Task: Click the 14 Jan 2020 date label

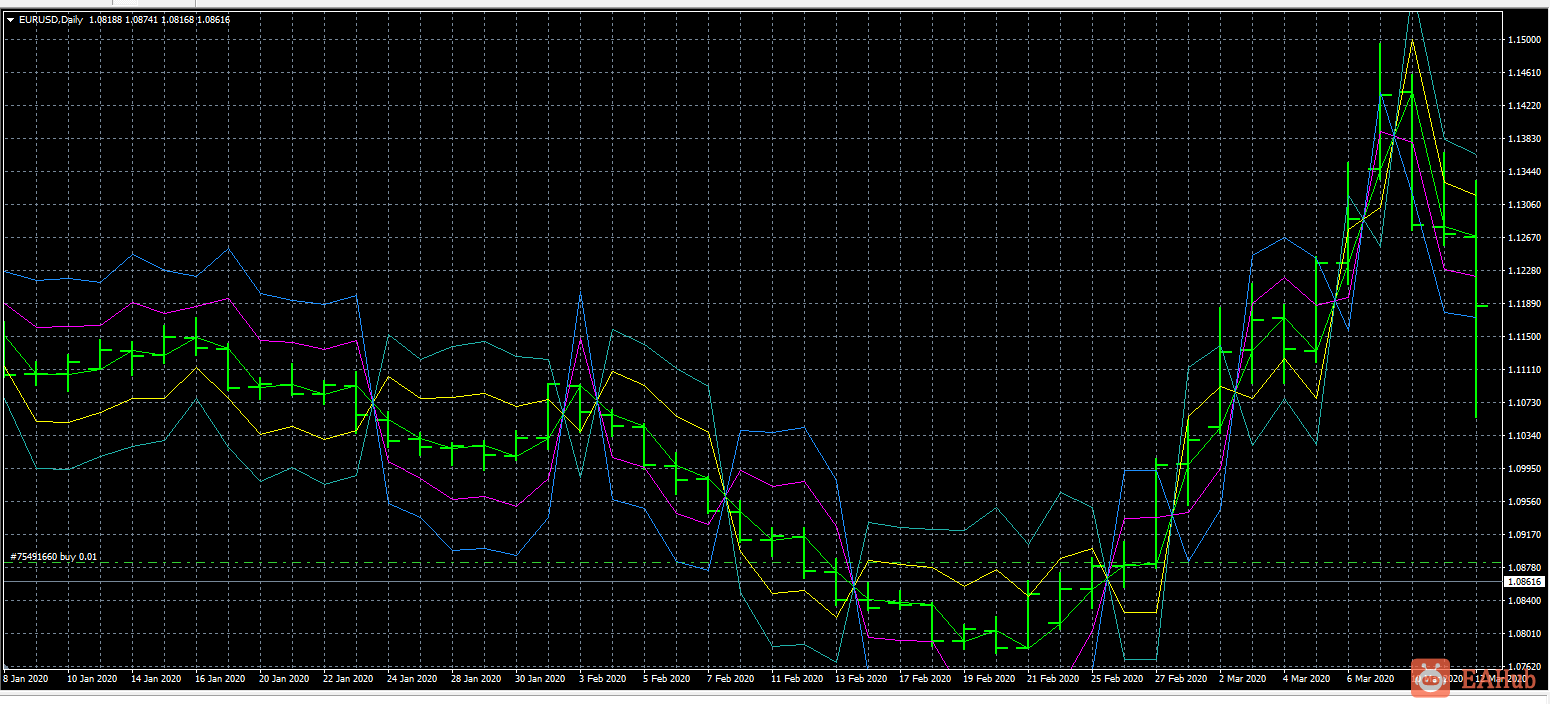Action: pyautogui.click(x=154, y=678)
